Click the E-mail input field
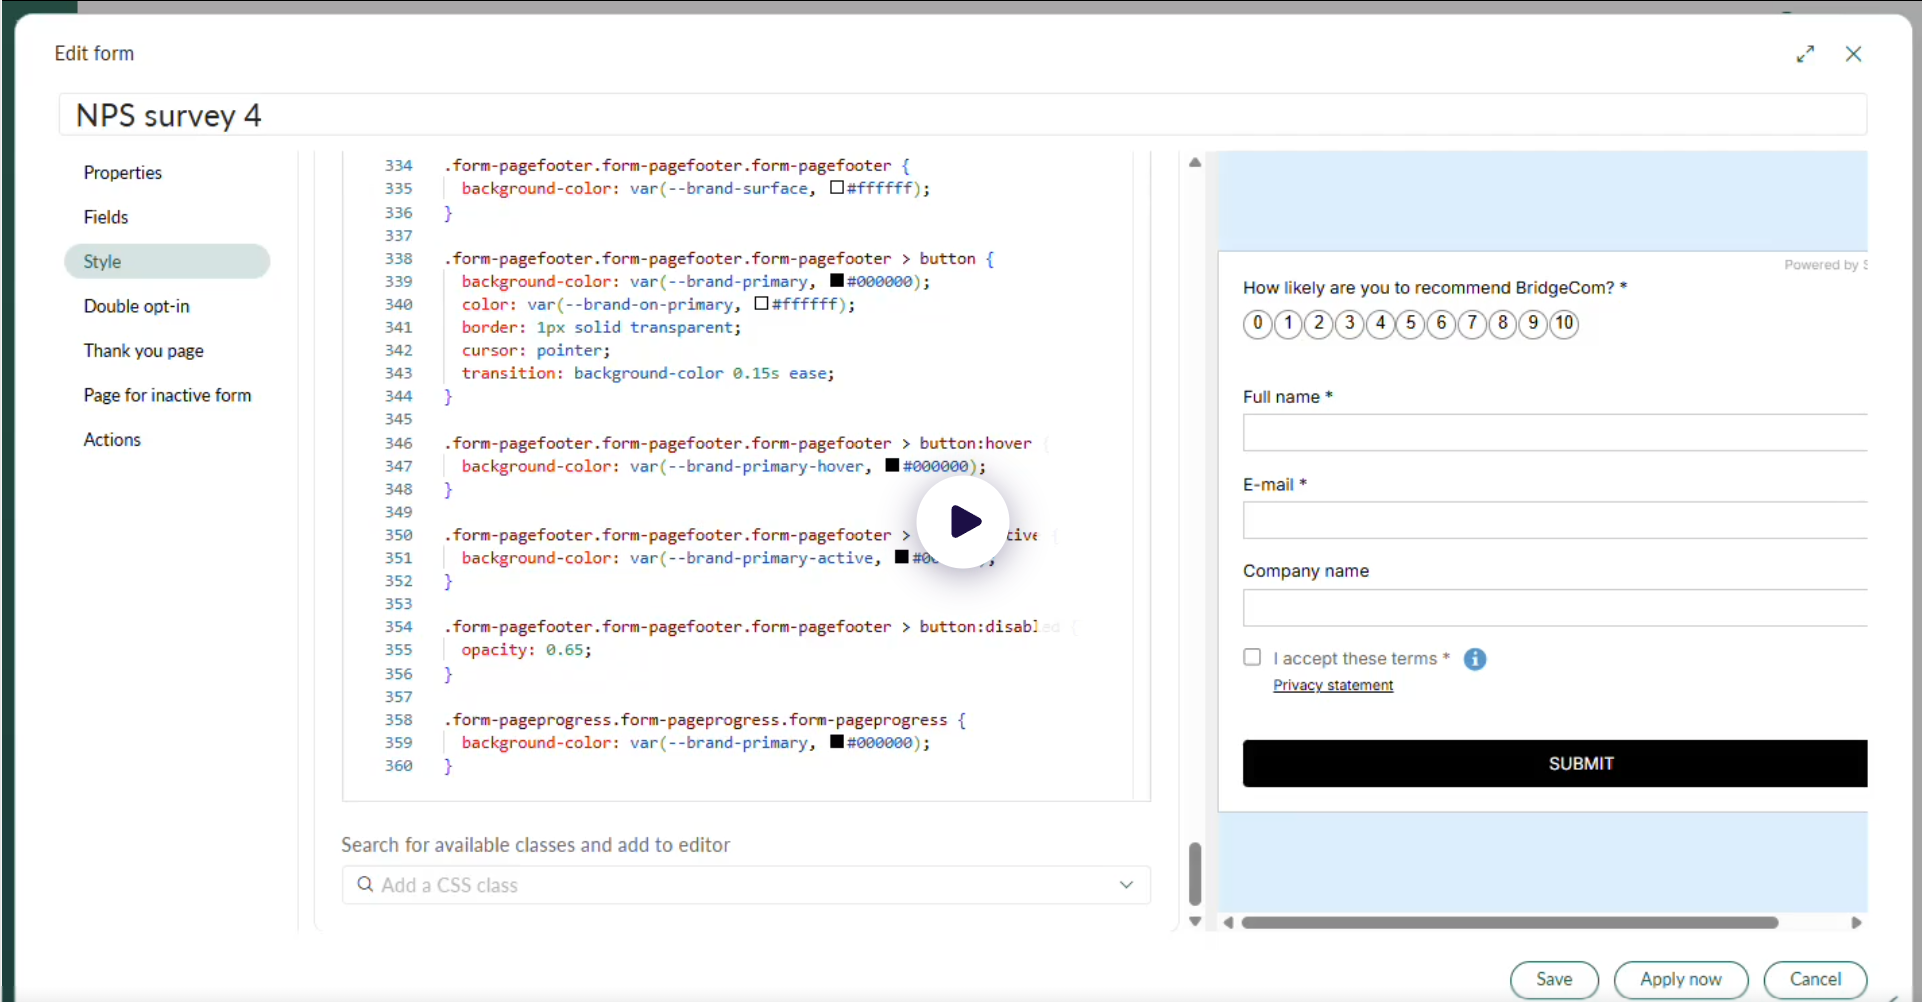 [x=1555, y=520]
